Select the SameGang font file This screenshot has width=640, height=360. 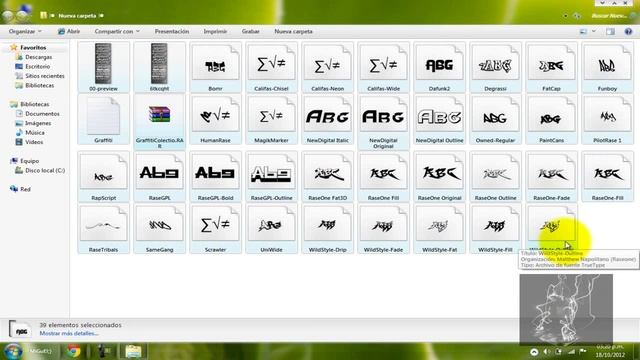(159, 229)
